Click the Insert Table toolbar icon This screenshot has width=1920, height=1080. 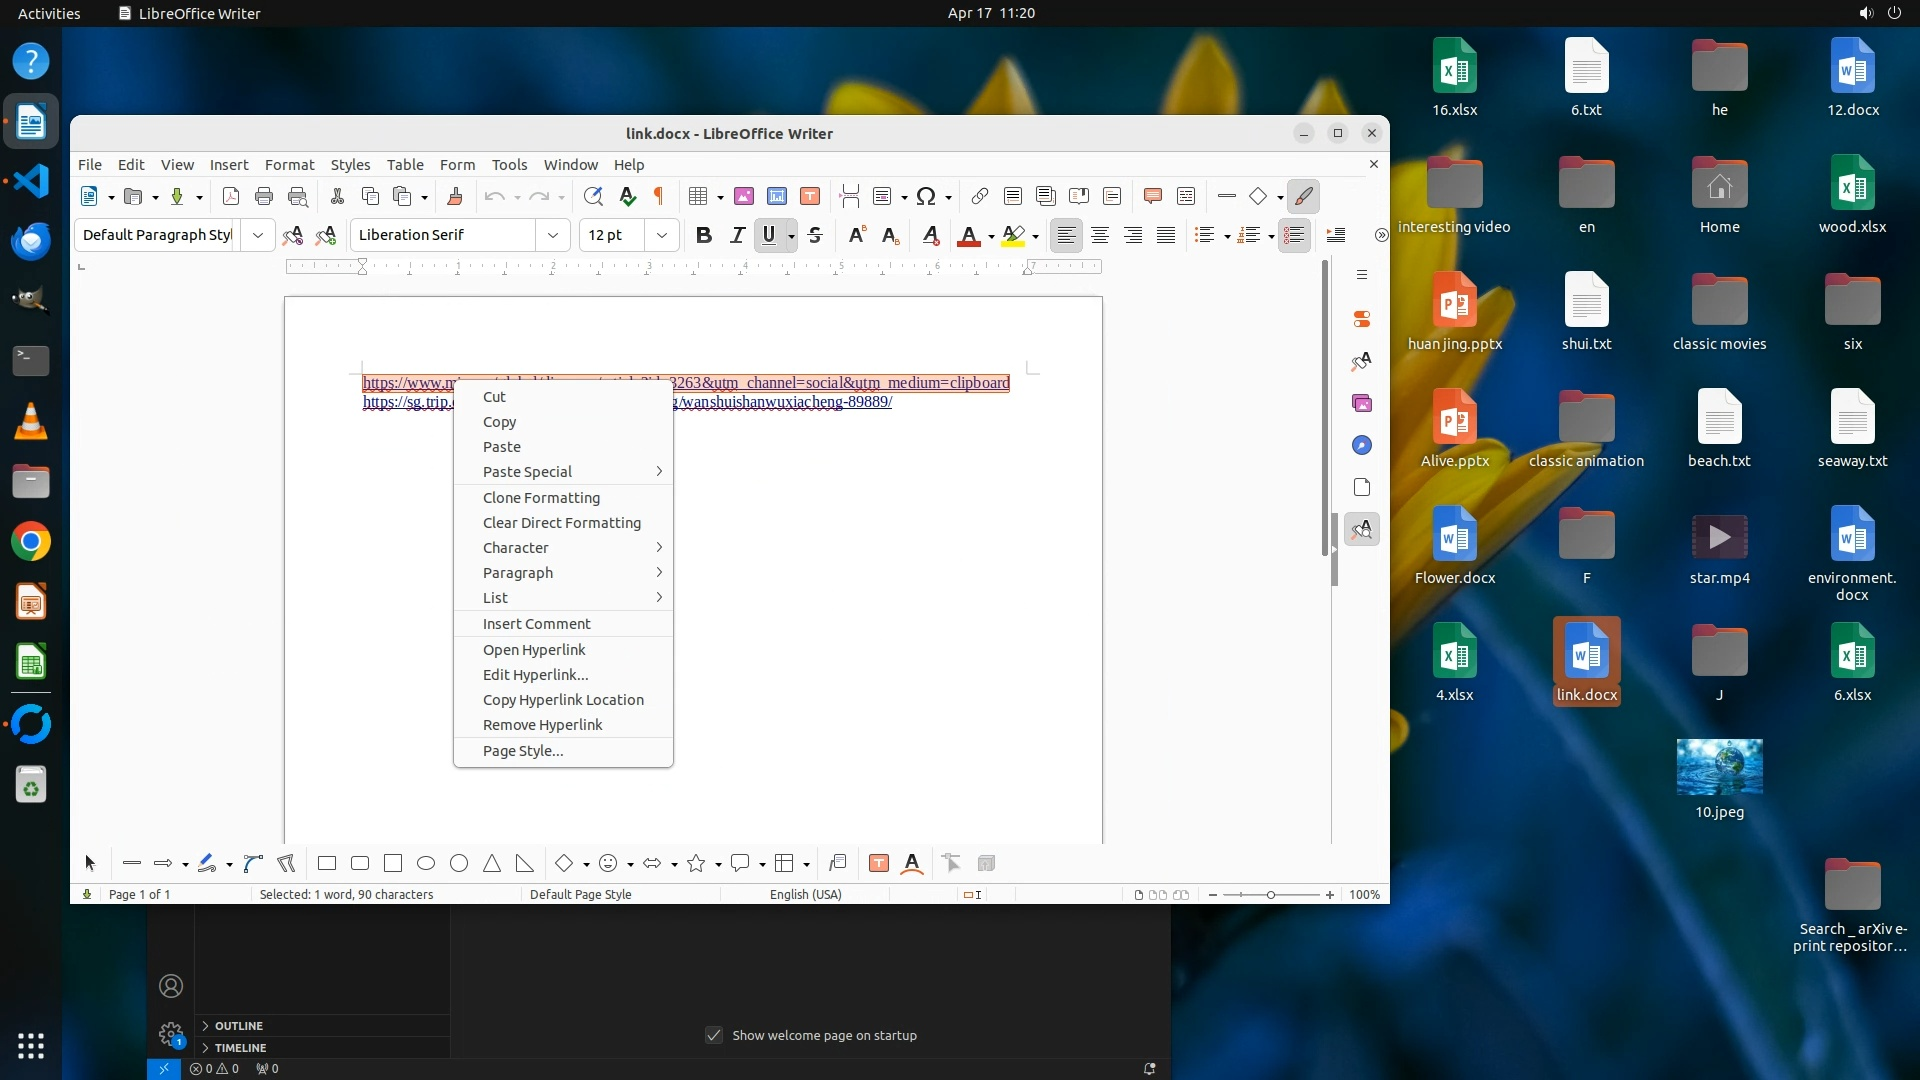point(698,196)
